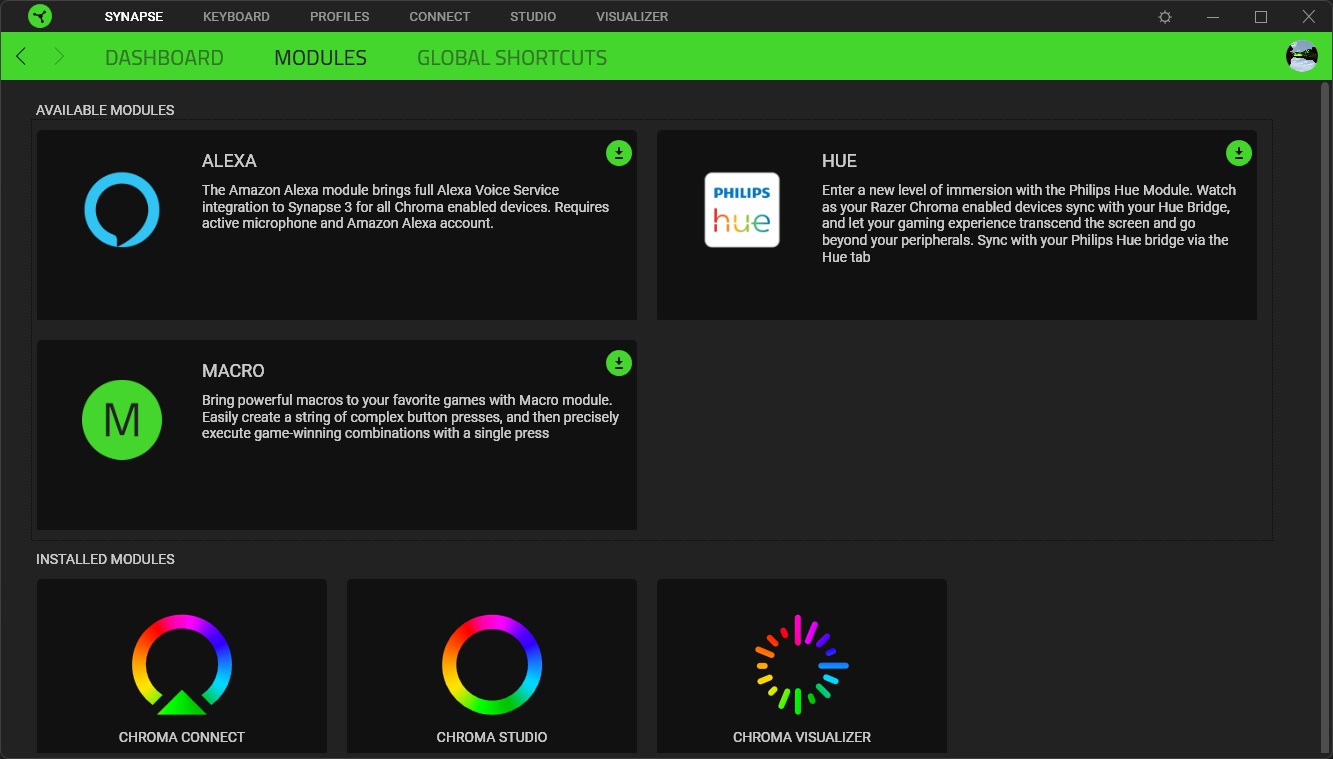
Task: Click the ALEXA module title
Action: point(229,161)
